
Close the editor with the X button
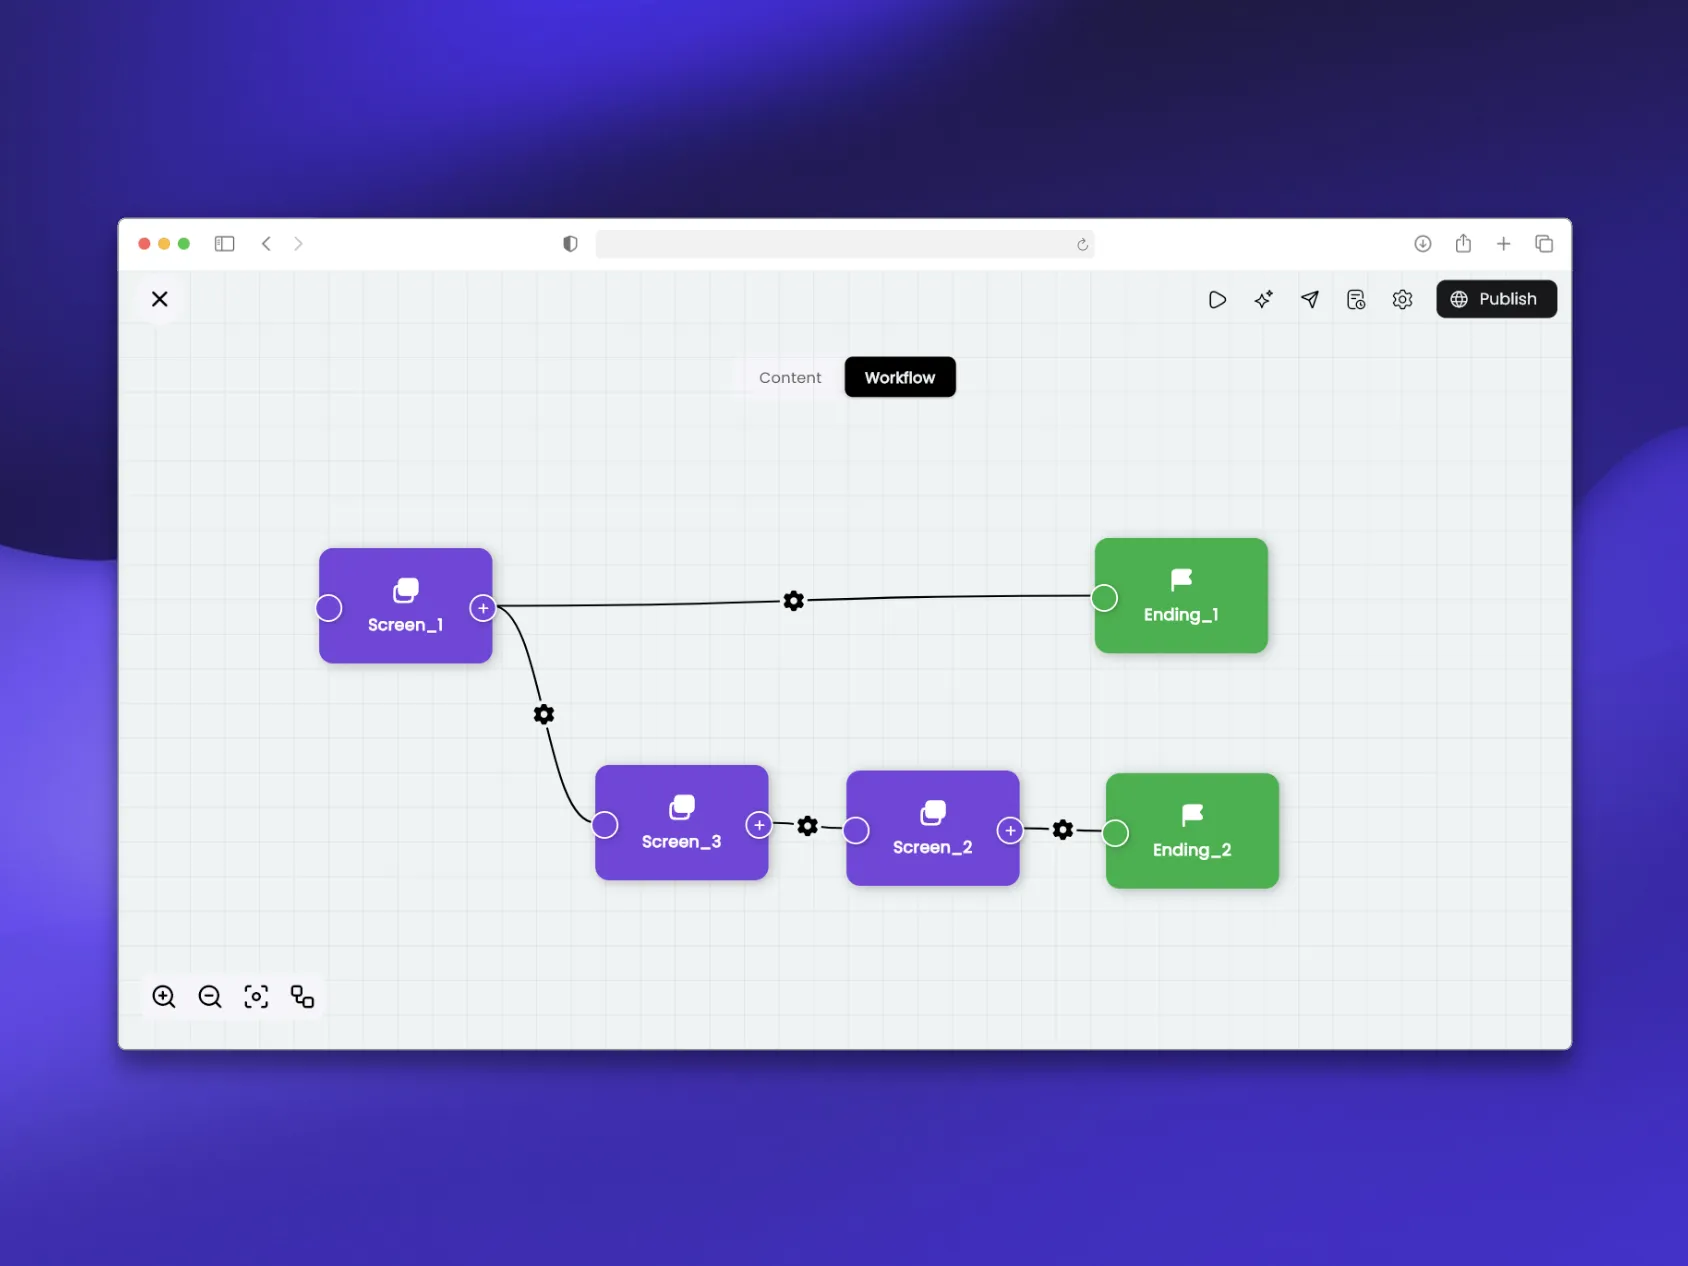[159, 298]
